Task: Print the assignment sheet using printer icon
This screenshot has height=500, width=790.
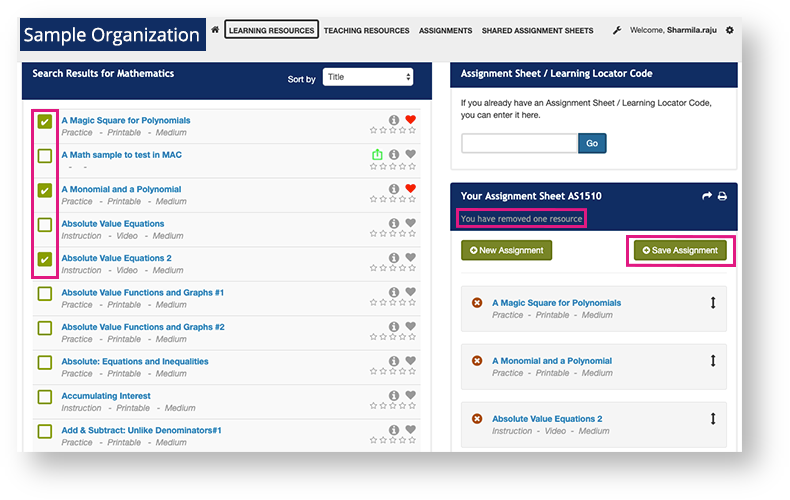Action: 722,197
